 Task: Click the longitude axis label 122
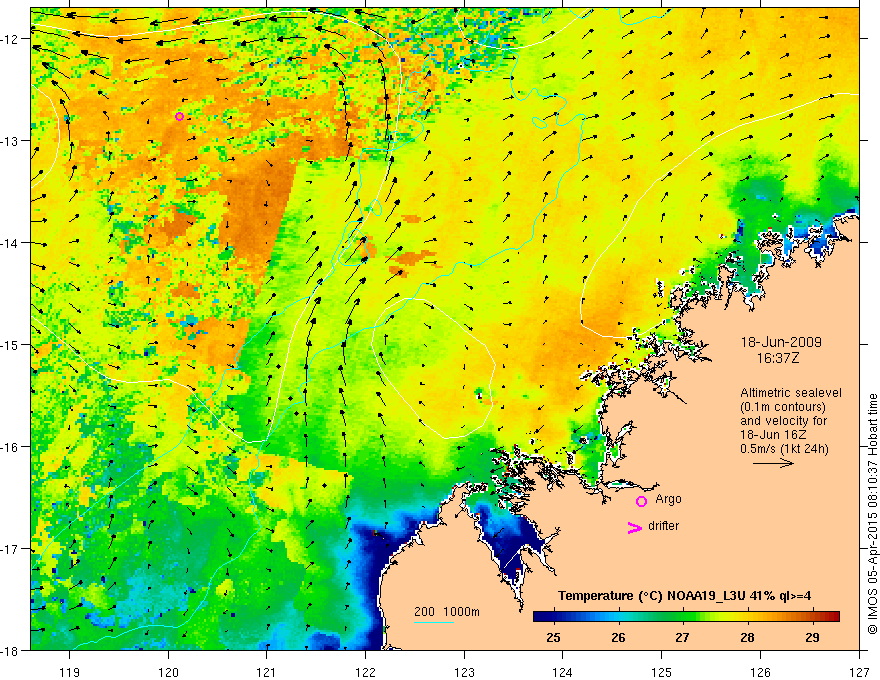(x=365, y=672)
